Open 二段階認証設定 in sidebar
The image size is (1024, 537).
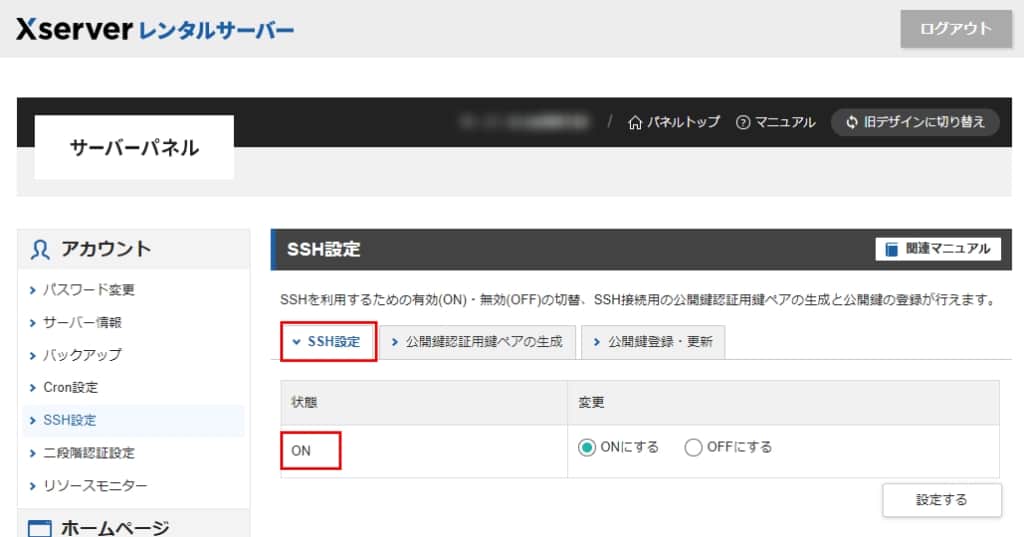(89, 453)
